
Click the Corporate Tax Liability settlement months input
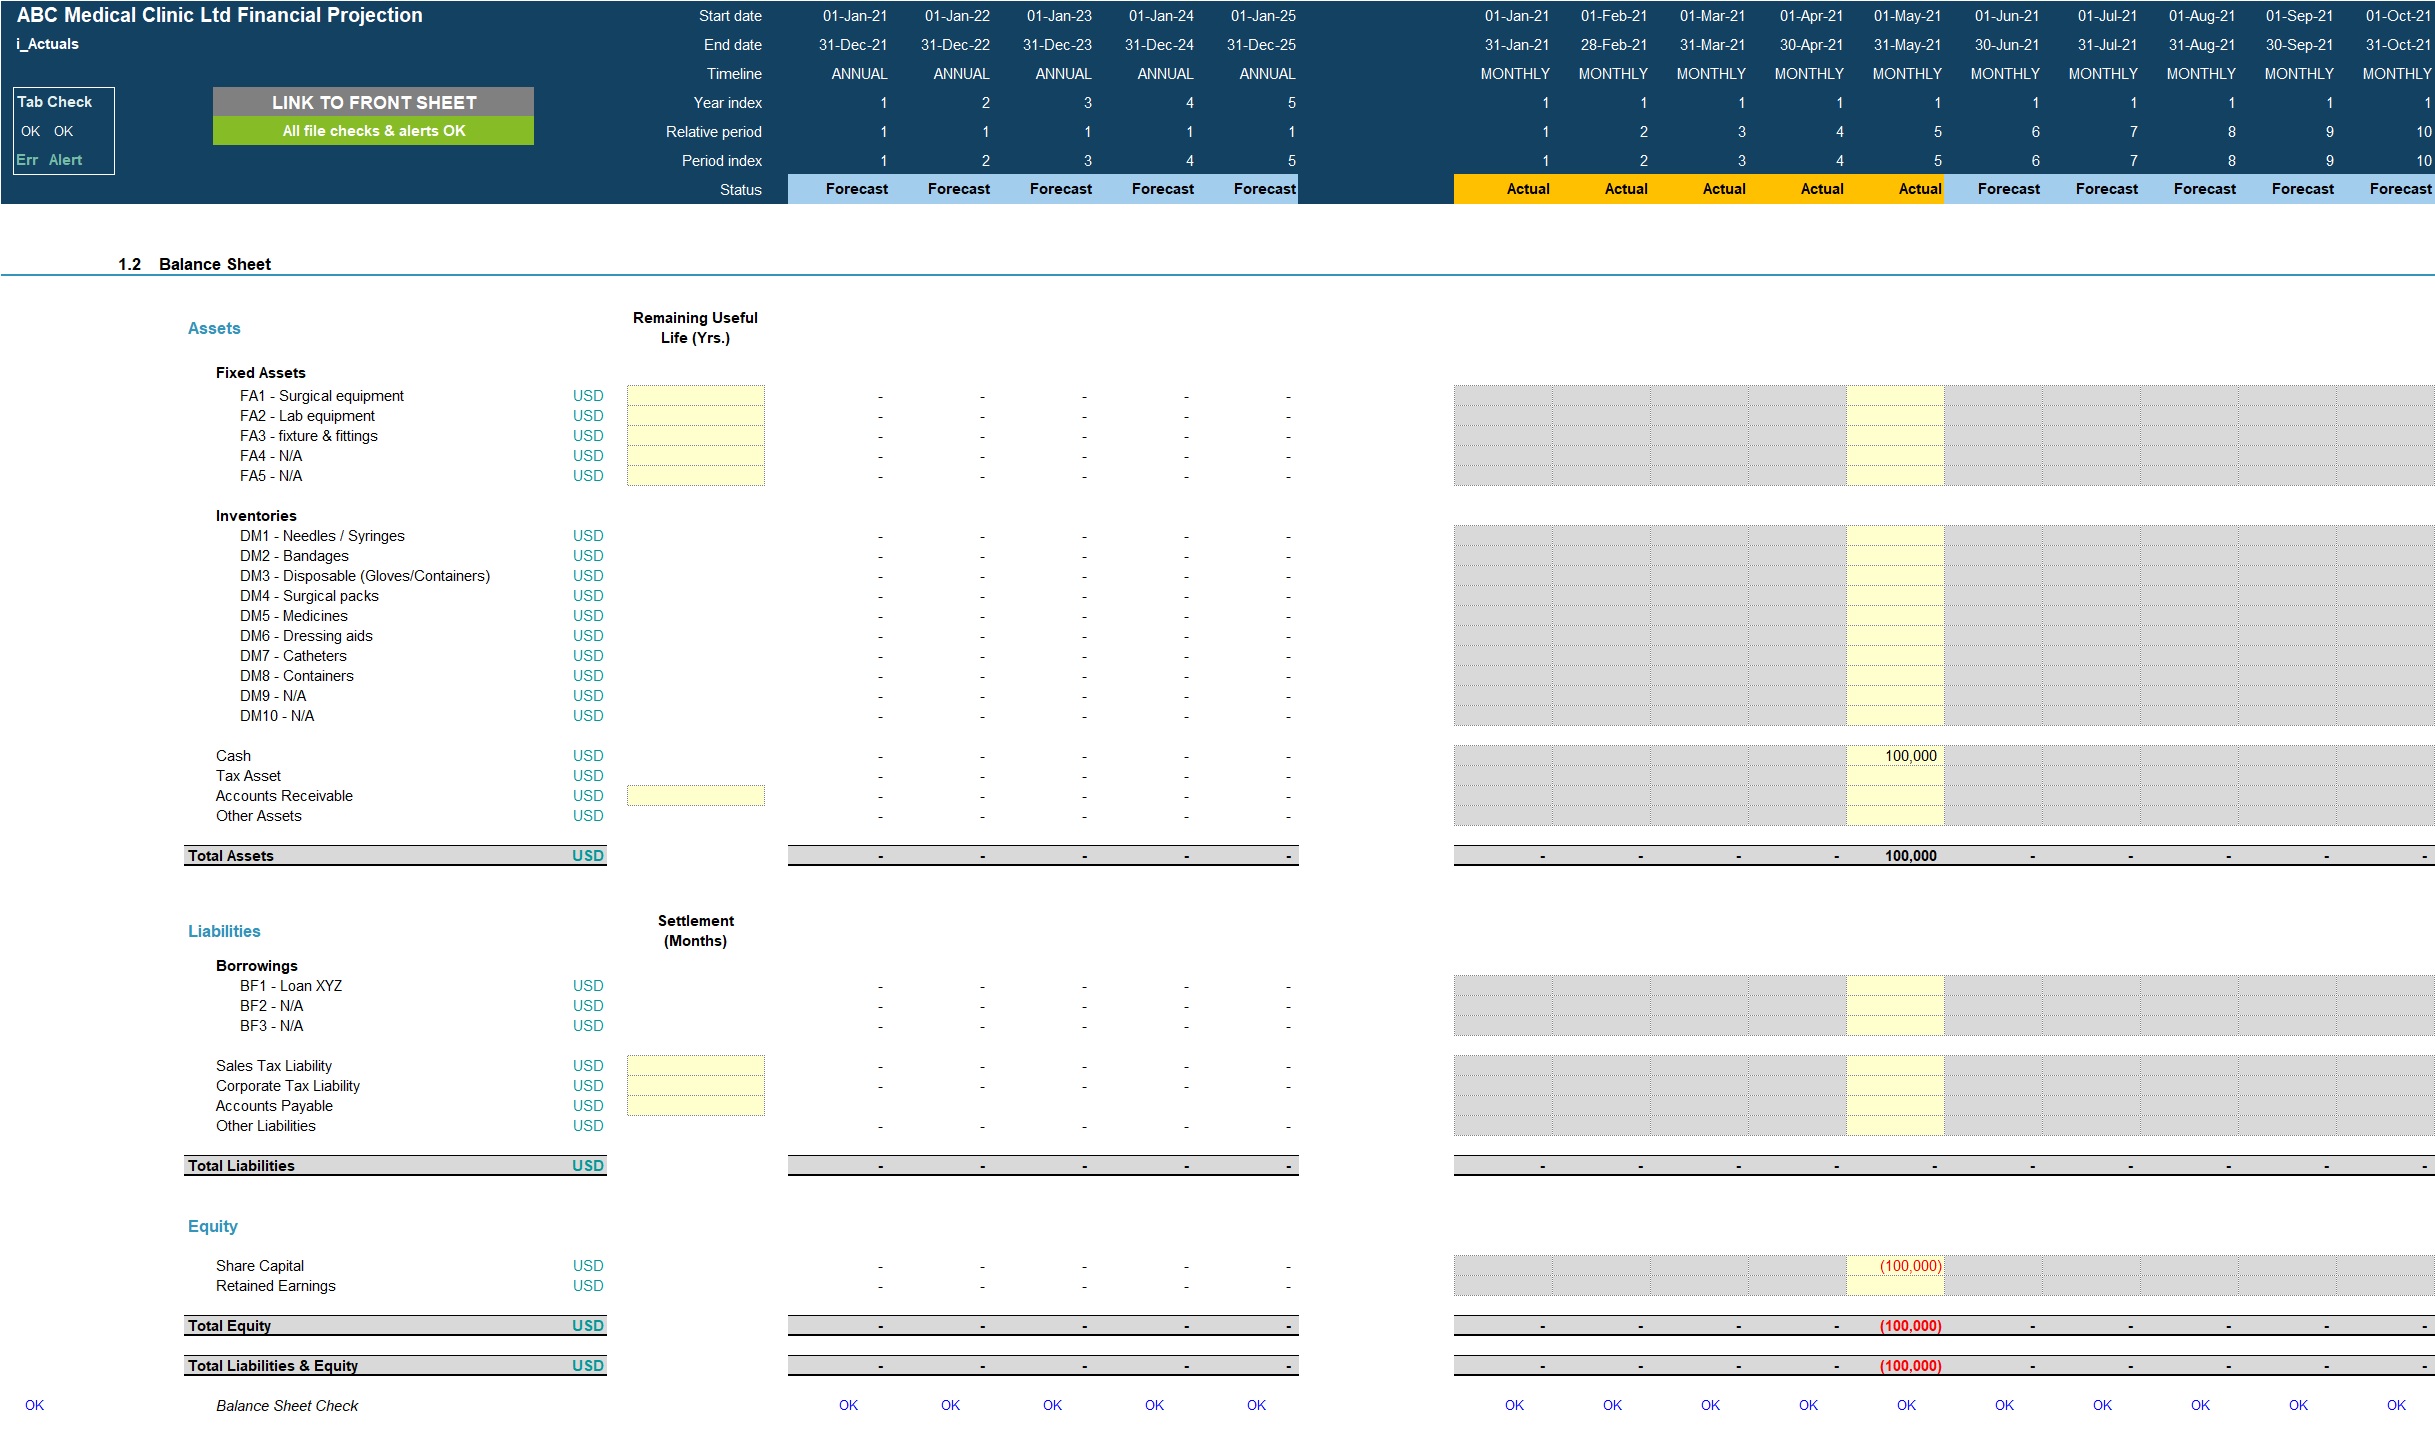pyautogui.click(x=695, y=1086)
